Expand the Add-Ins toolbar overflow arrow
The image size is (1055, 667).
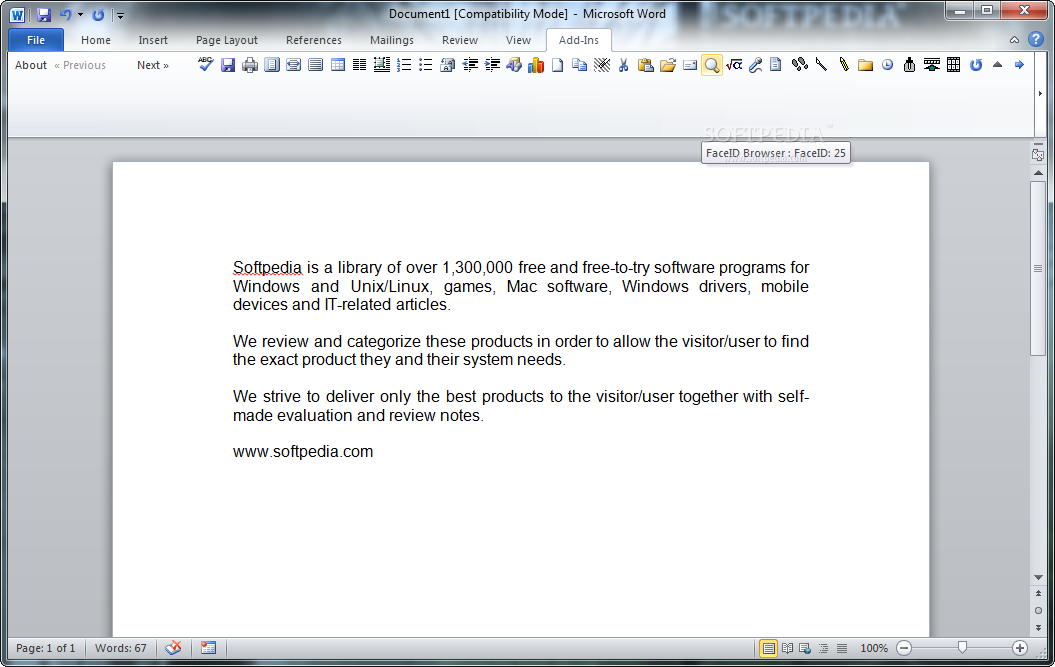tap(1040, 94)
